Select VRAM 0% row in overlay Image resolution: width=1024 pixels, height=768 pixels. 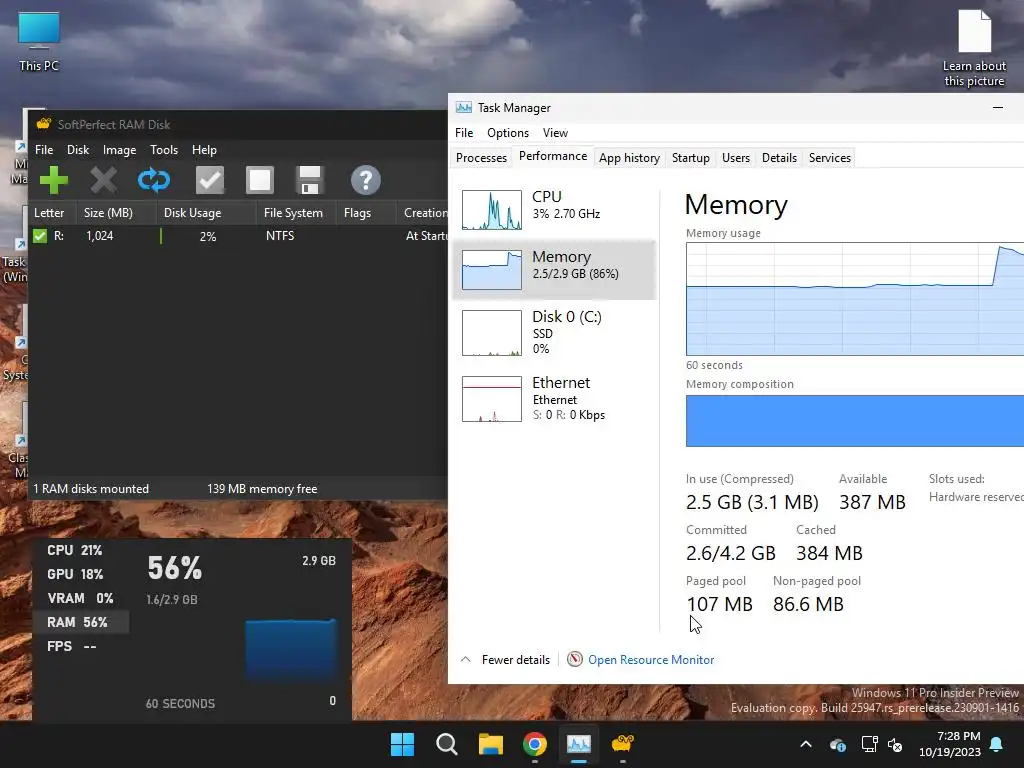tap(81, 598)
